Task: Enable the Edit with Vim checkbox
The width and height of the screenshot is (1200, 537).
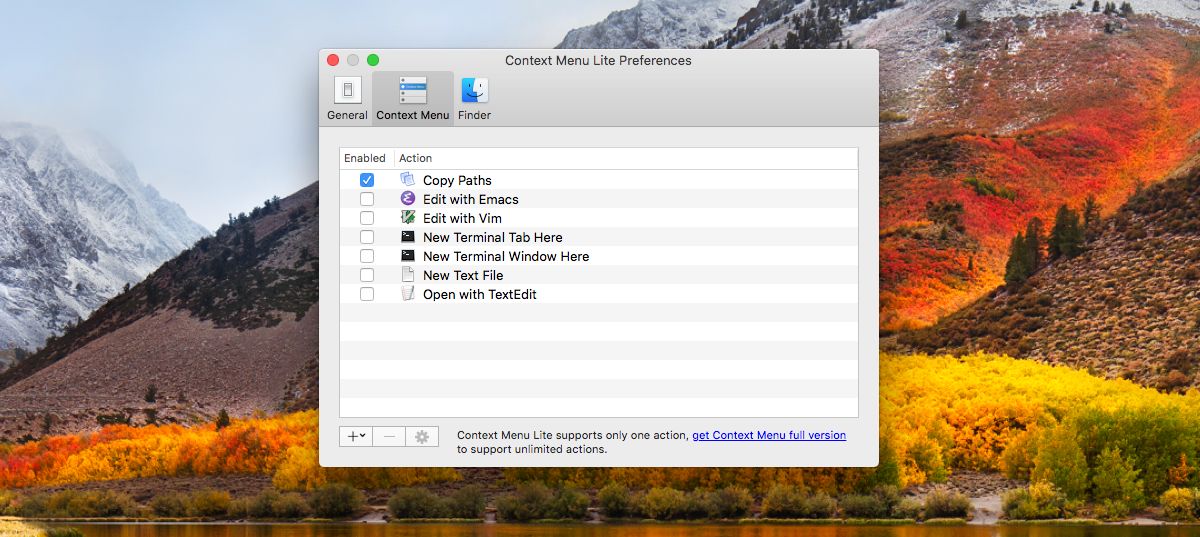Action: [x=367, y=218]
